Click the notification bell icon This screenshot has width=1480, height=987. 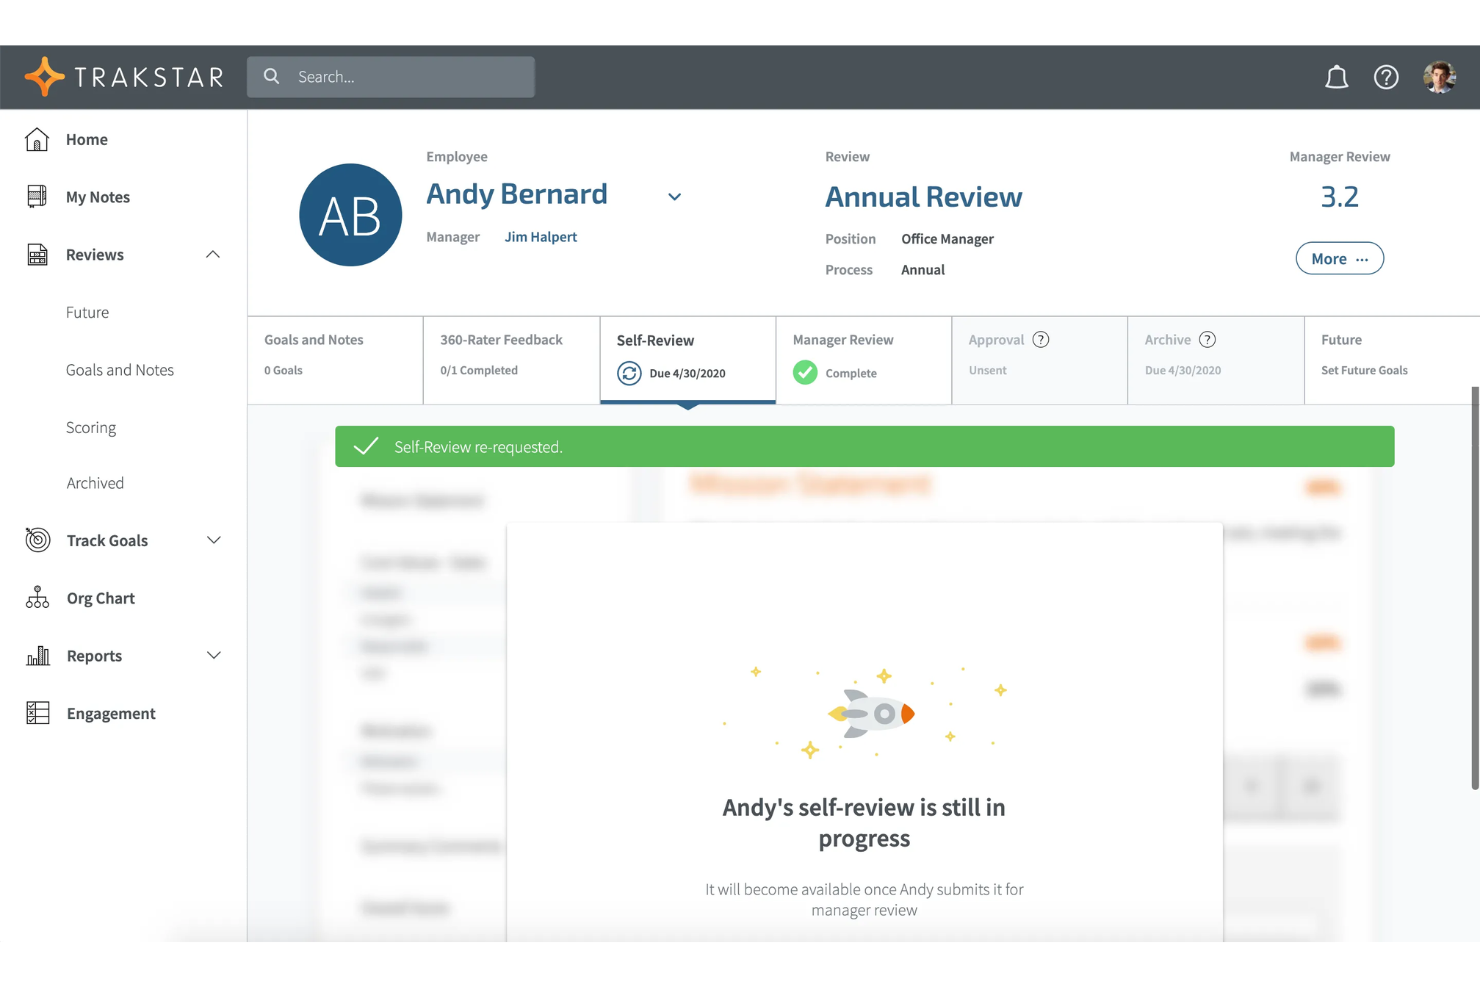(1337, 76)
